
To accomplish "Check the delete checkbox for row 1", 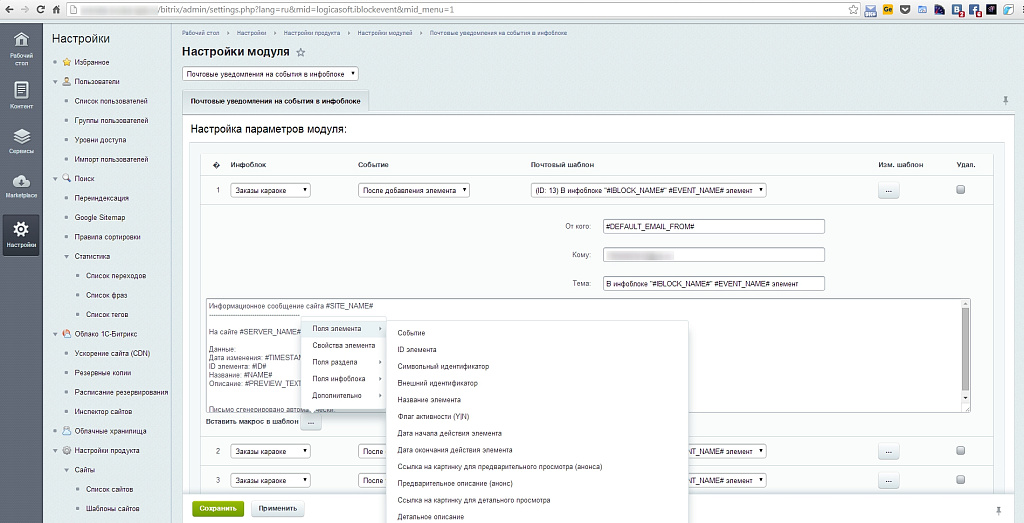I will point(961,189).
